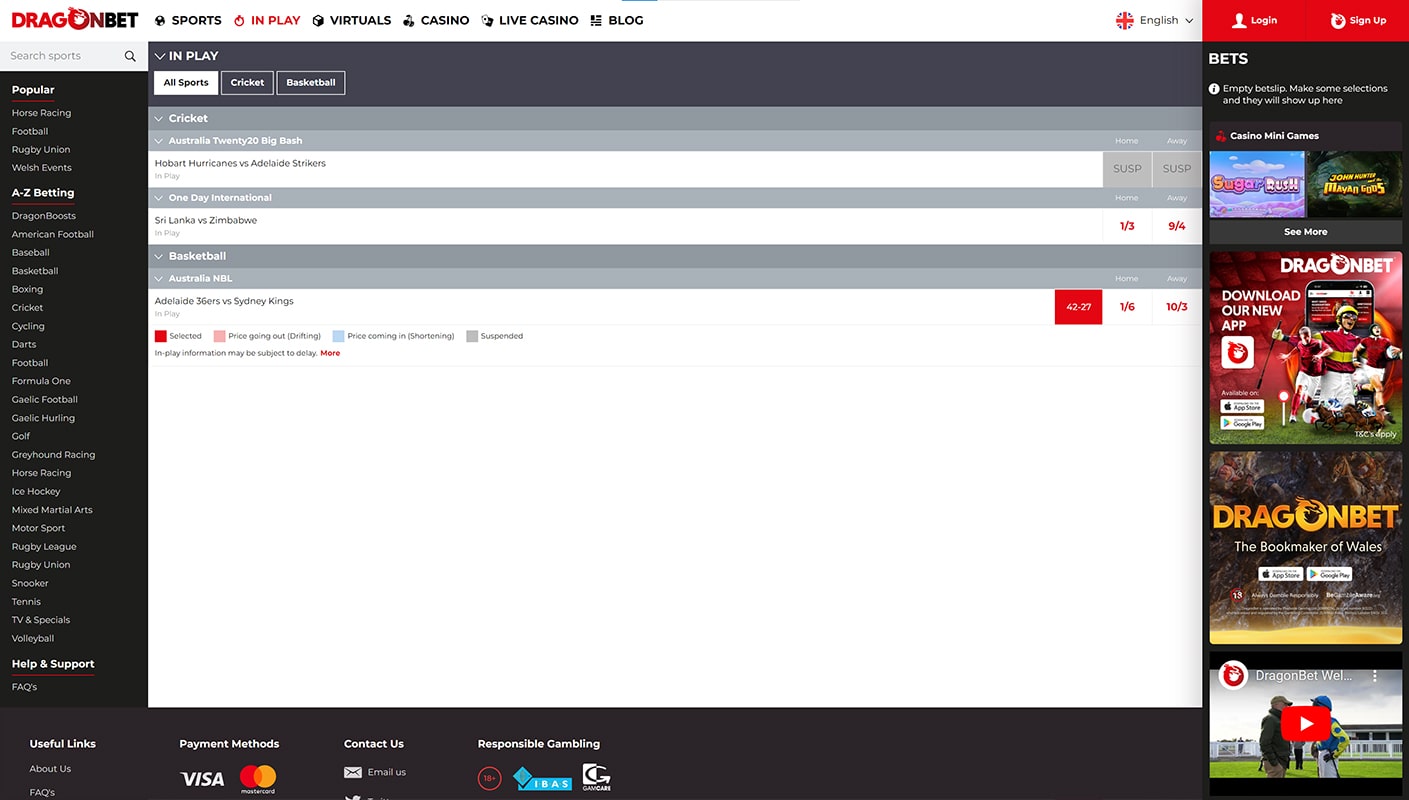Image resolution: width=1409 pixels, height=800 pixels.
Task: Click the App Store badge on Bookmaker of Wales banner
Action: point(1280,574)
